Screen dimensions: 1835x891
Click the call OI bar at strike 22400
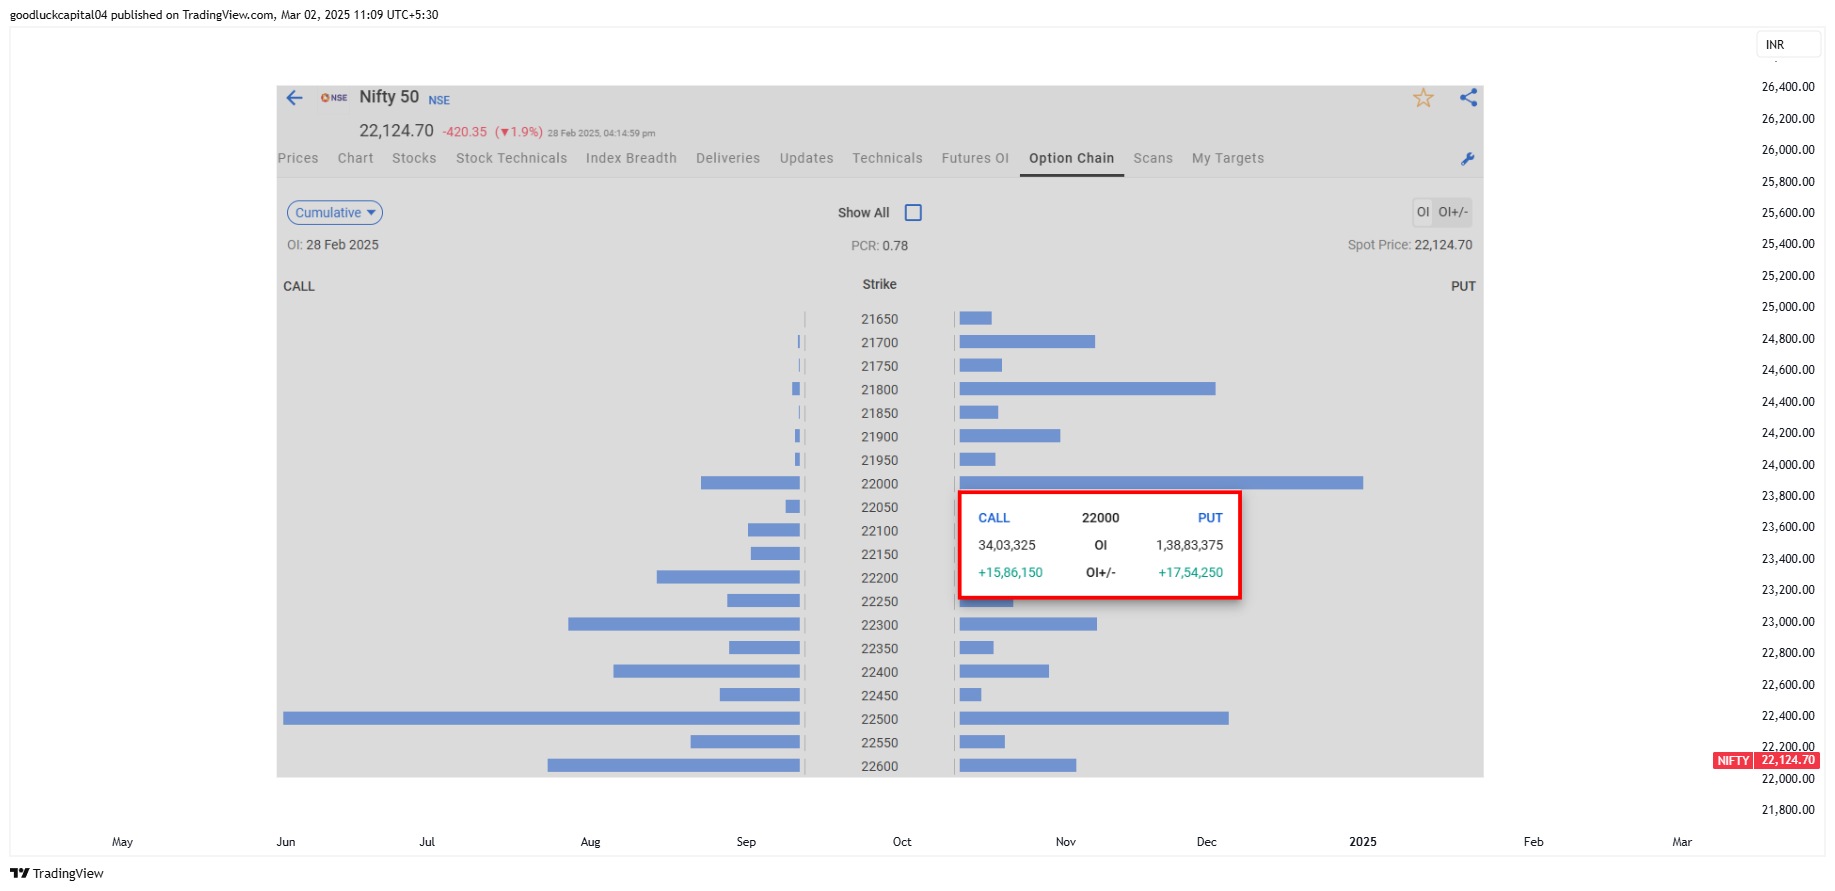[707, 671]
